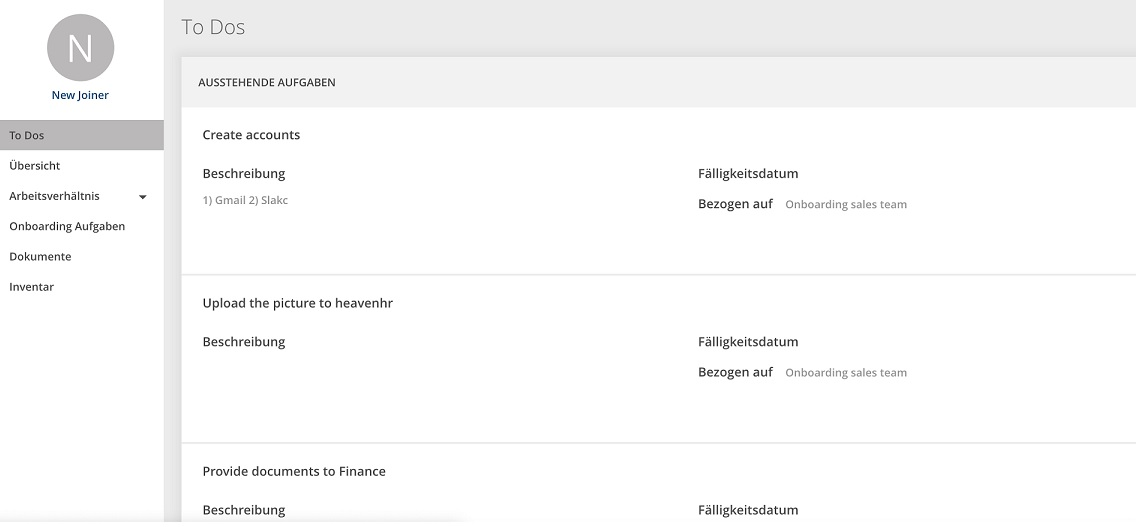Open the New Joiner profile name link
Viewport: 1136px width, 527px height.
click(80, 95)
